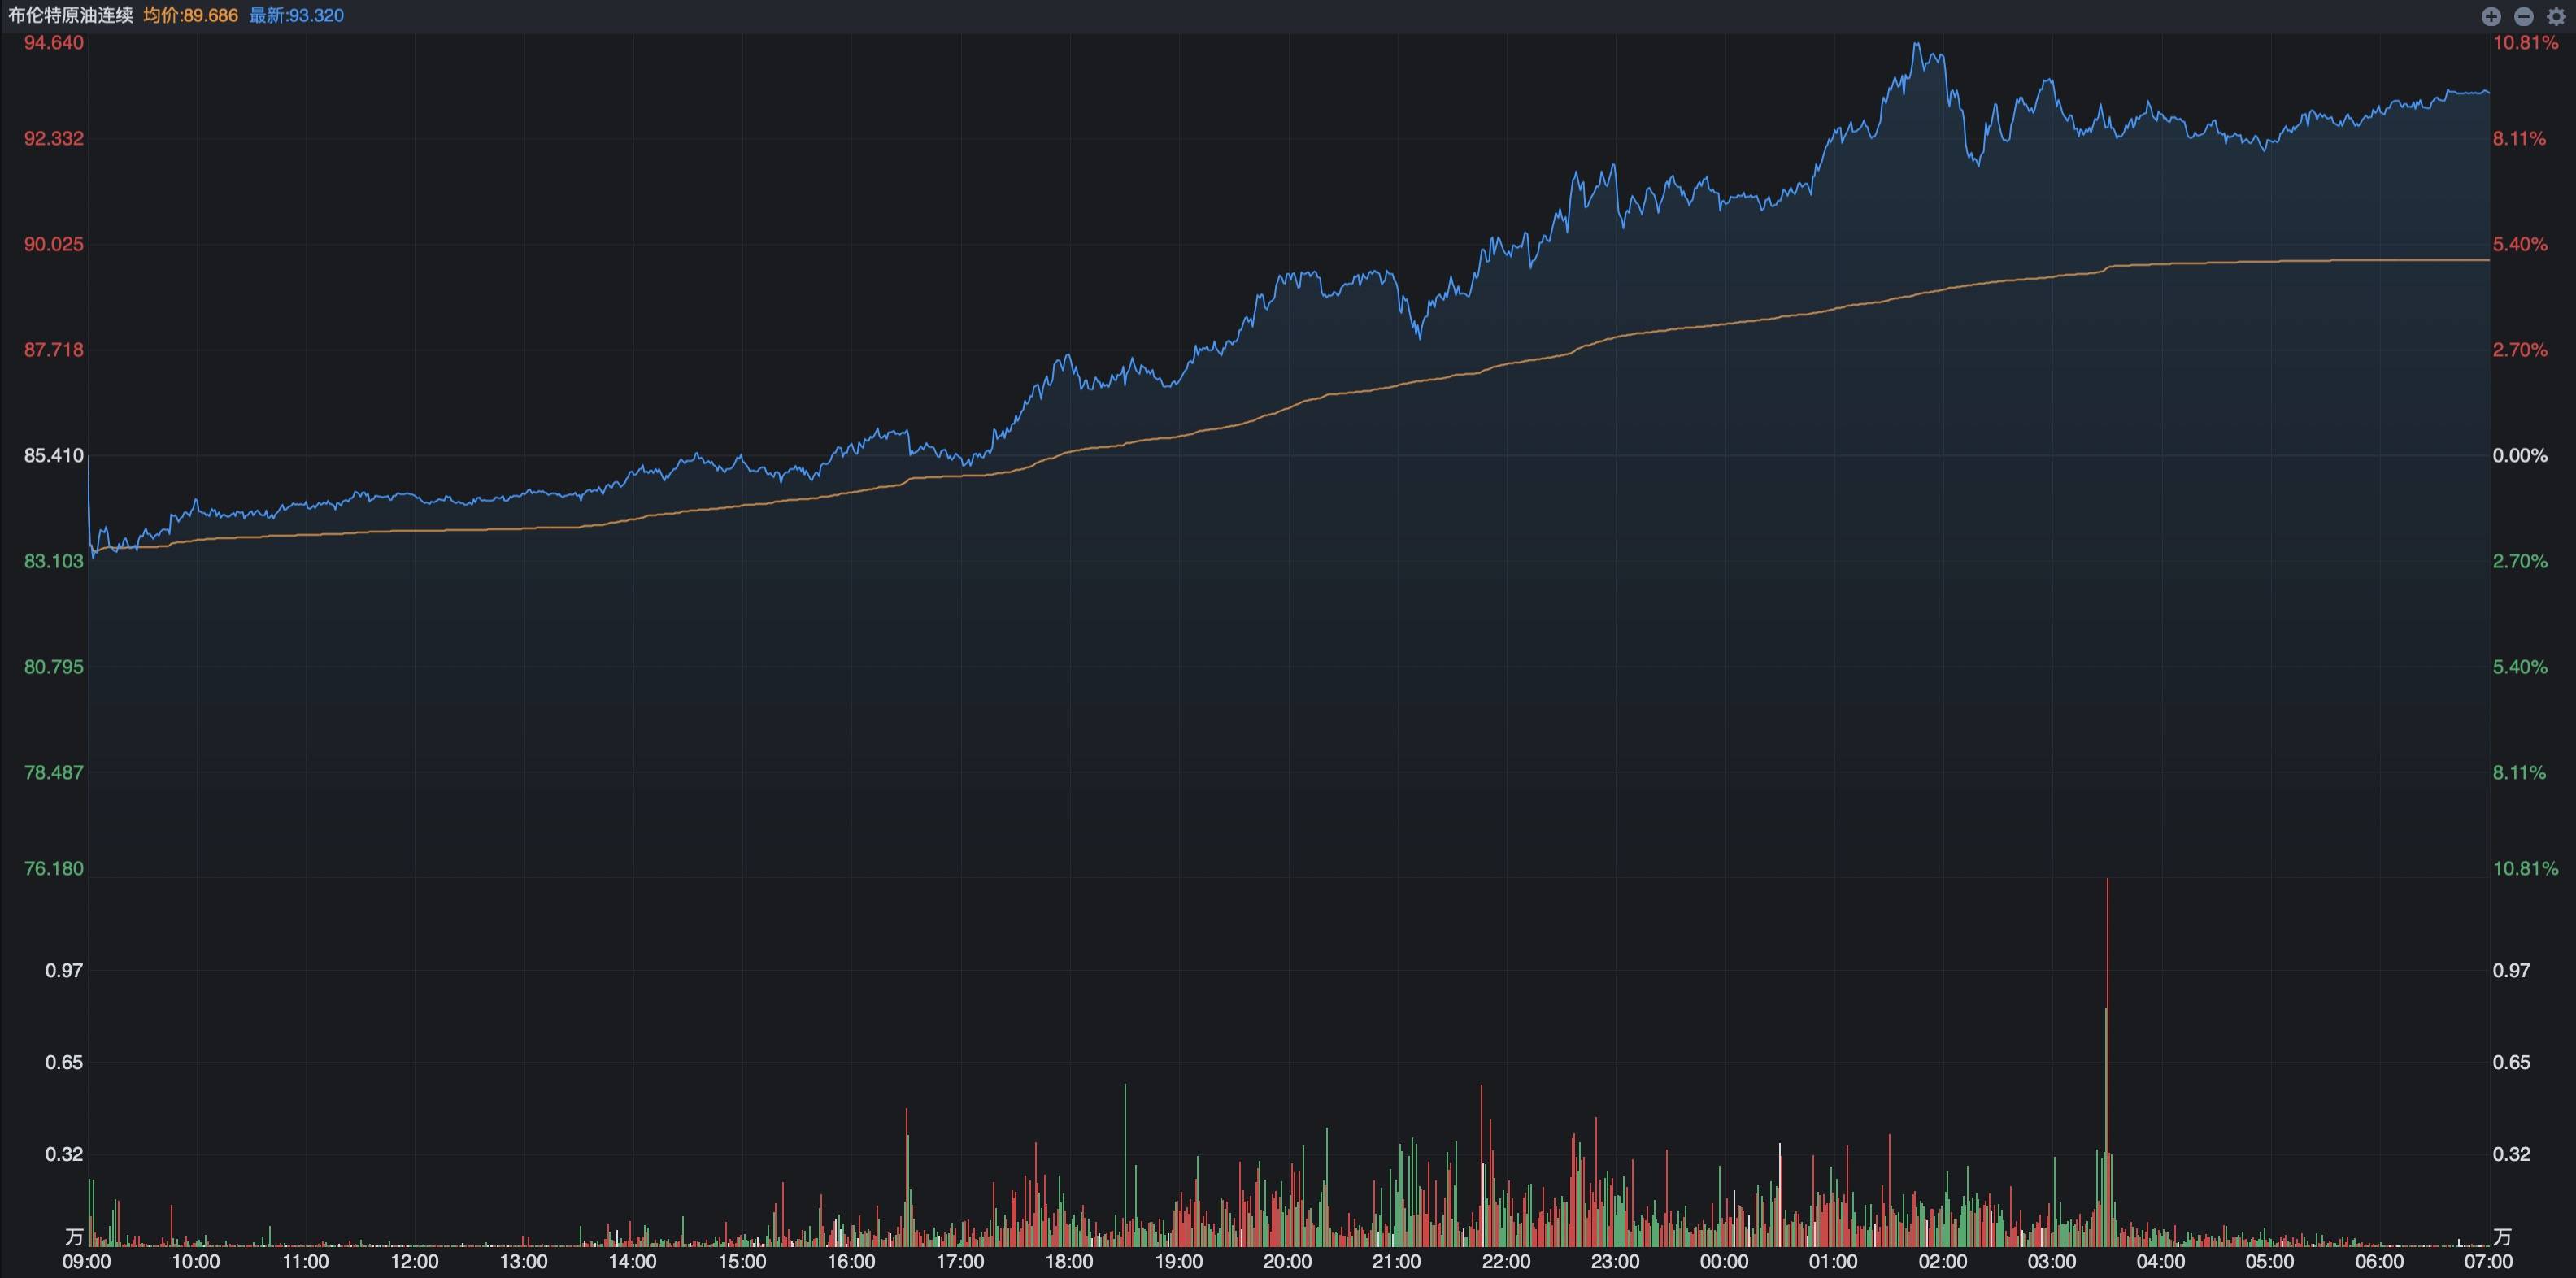The image size is (2576, 1278).
Task: Click the 22:00 time axis marker
Action: pos(1506,1262)
